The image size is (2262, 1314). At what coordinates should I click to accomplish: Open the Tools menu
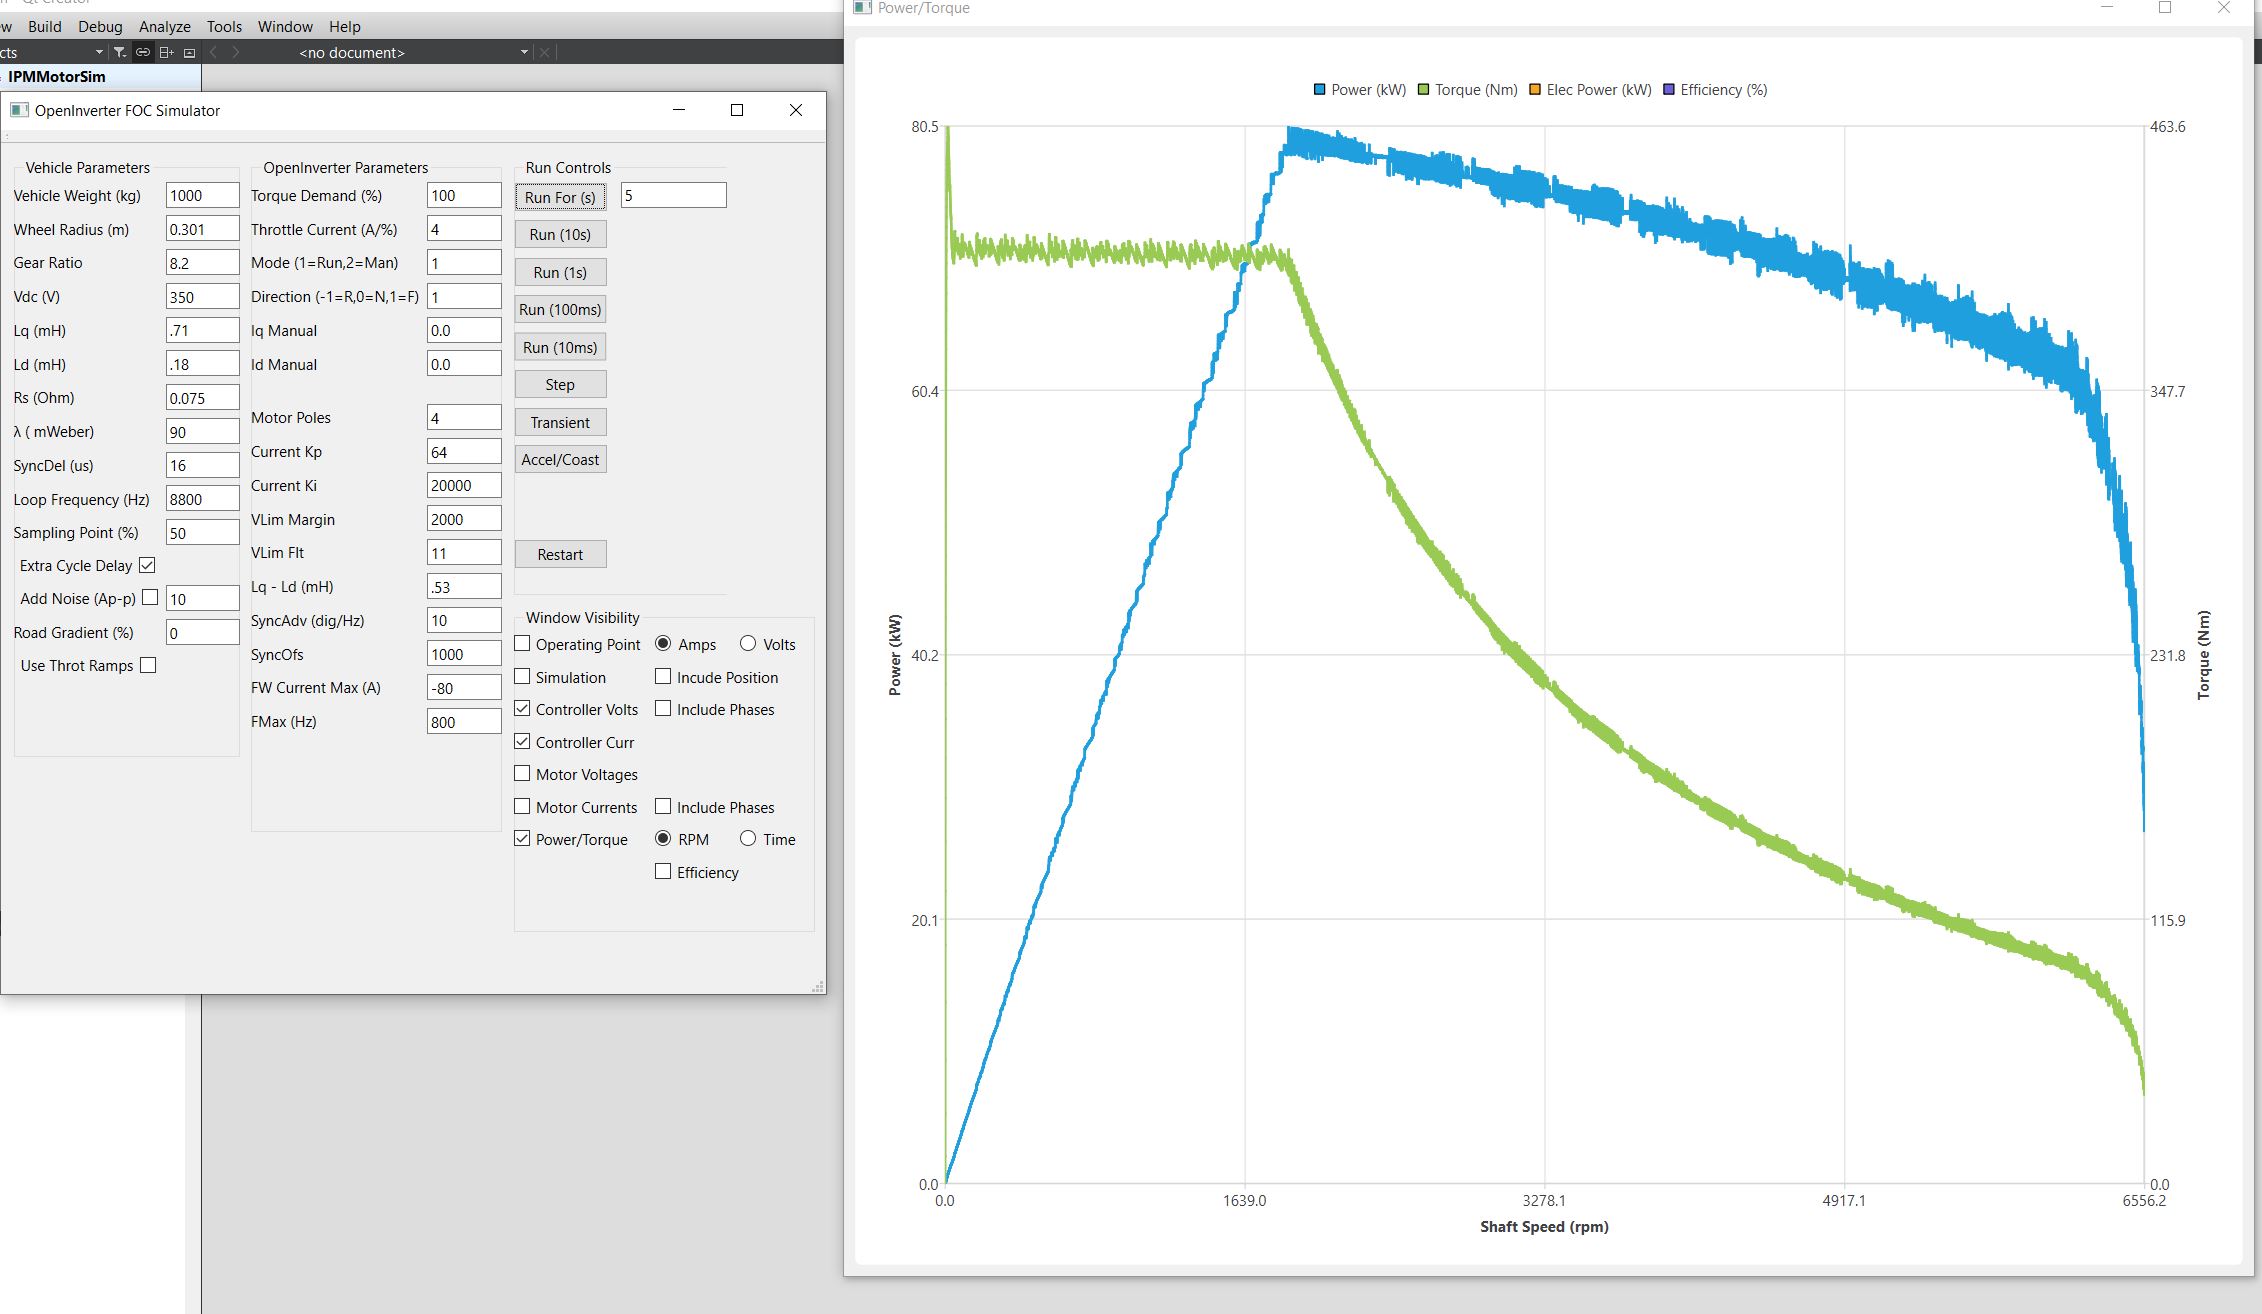coord(224,26)
